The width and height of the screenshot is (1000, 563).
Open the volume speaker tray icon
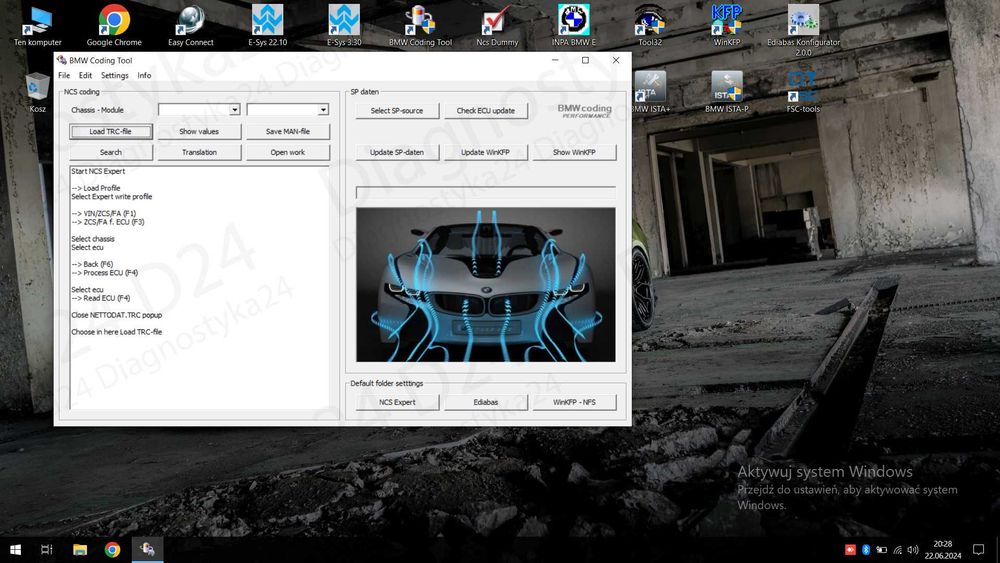[913, 550]
